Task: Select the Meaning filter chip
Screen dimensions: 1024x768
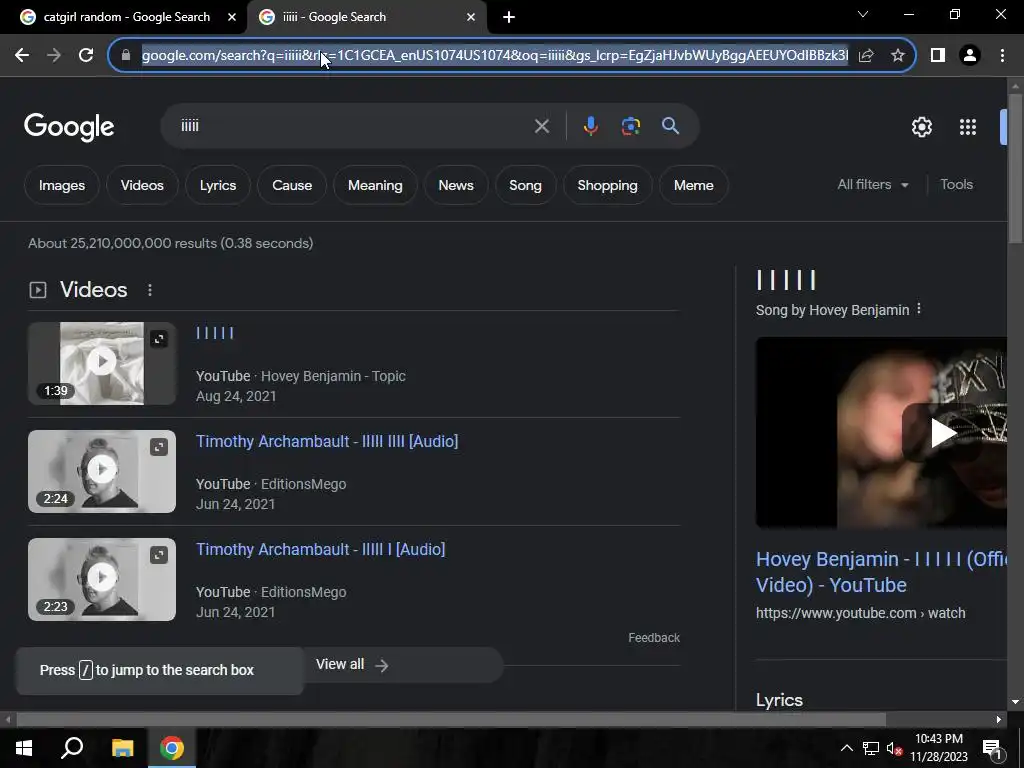Action: (x=375, y=185)
